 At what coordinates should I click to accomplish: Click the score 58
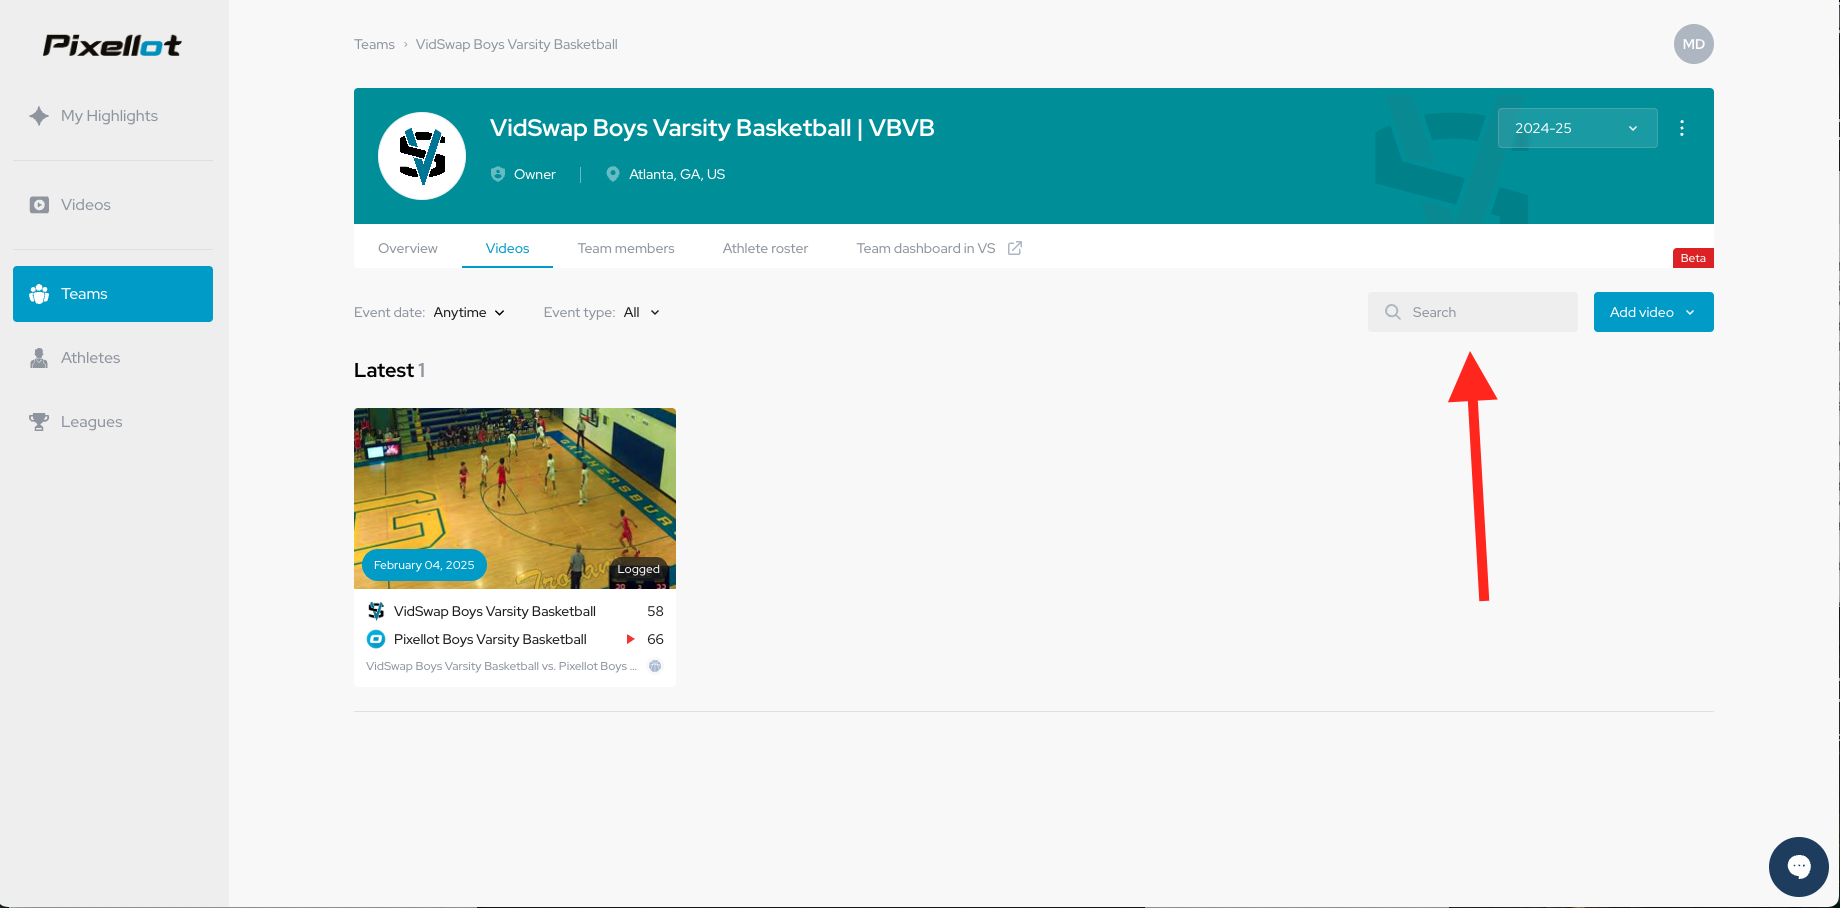coord(655,611)
